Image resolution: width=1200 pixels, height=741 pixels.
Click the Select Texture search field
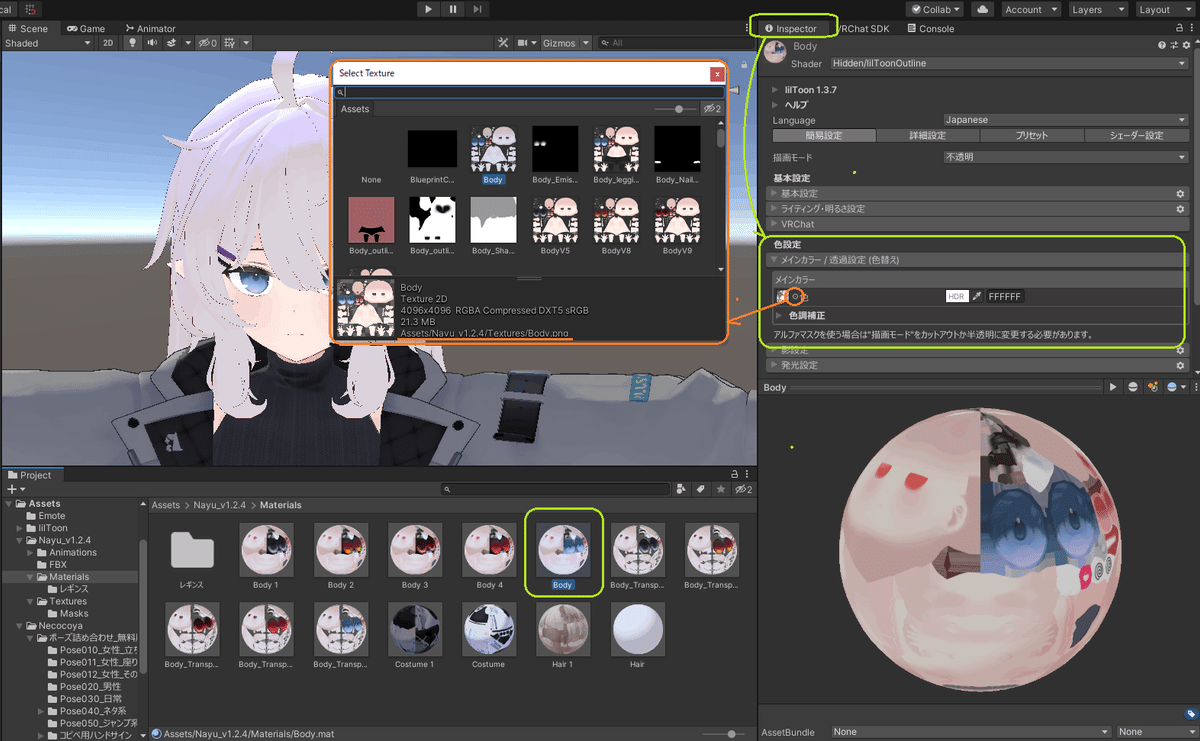(529, 92)
